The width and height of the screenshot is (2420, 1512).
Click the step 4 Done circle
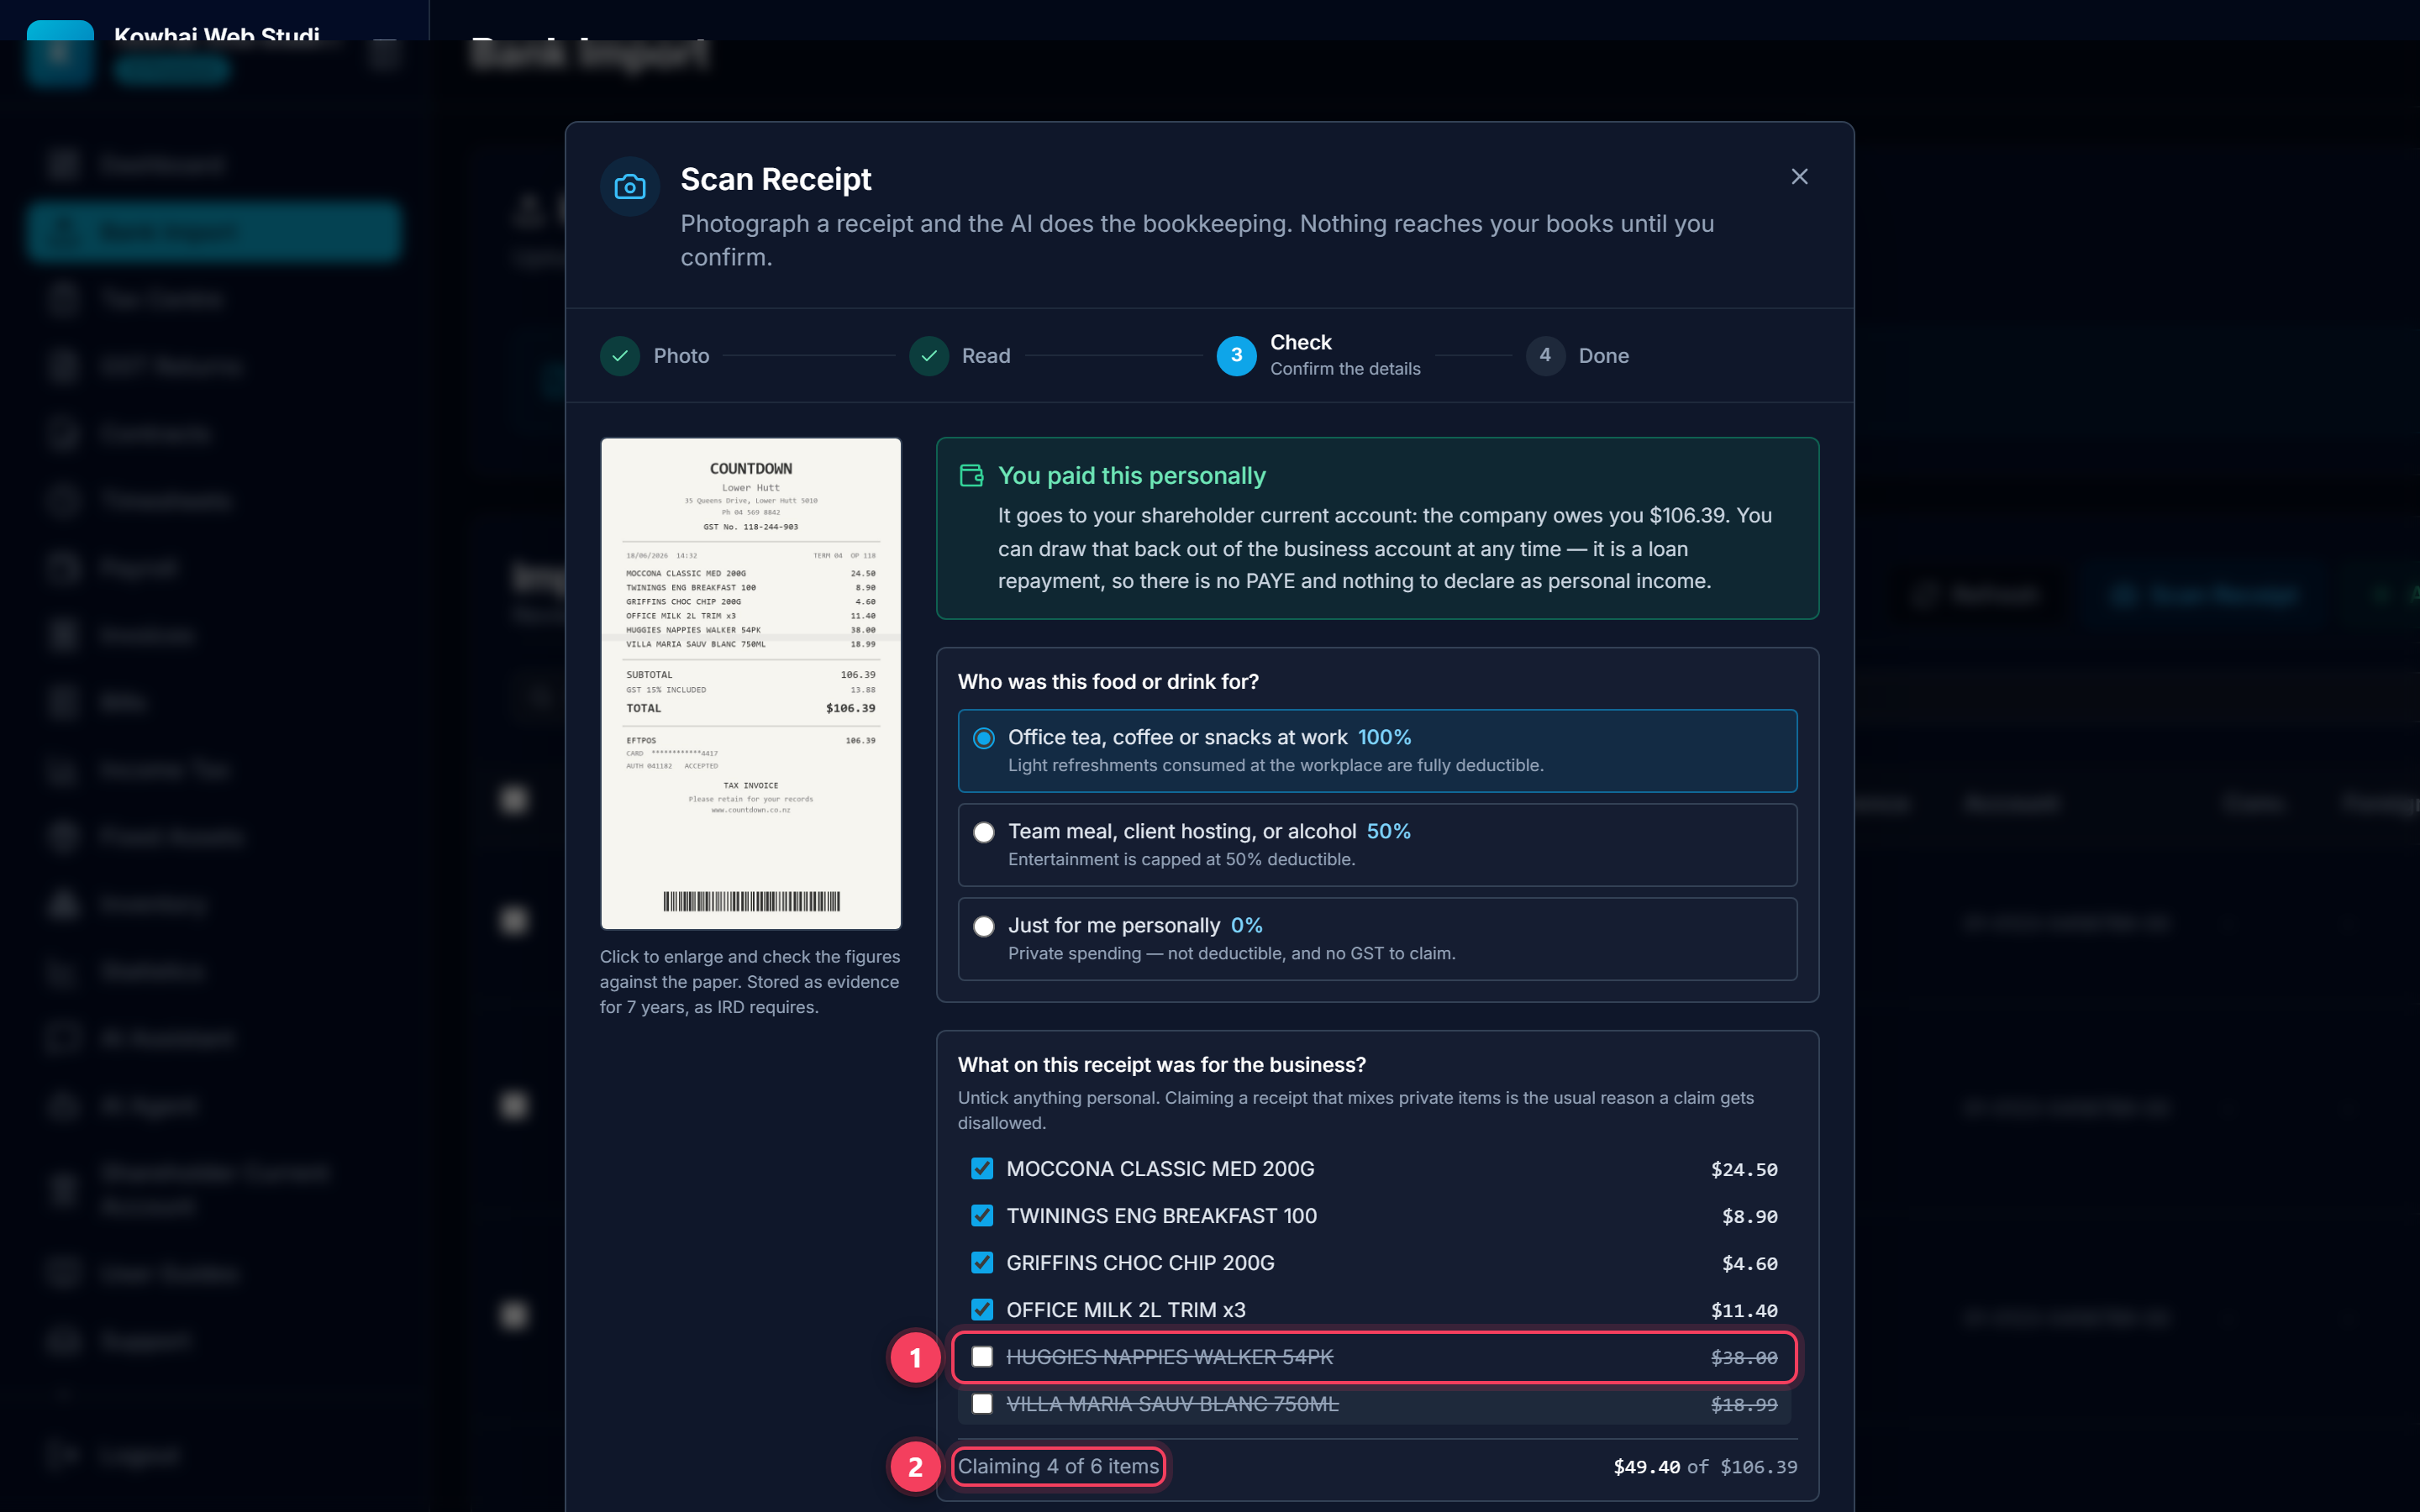1545,356
